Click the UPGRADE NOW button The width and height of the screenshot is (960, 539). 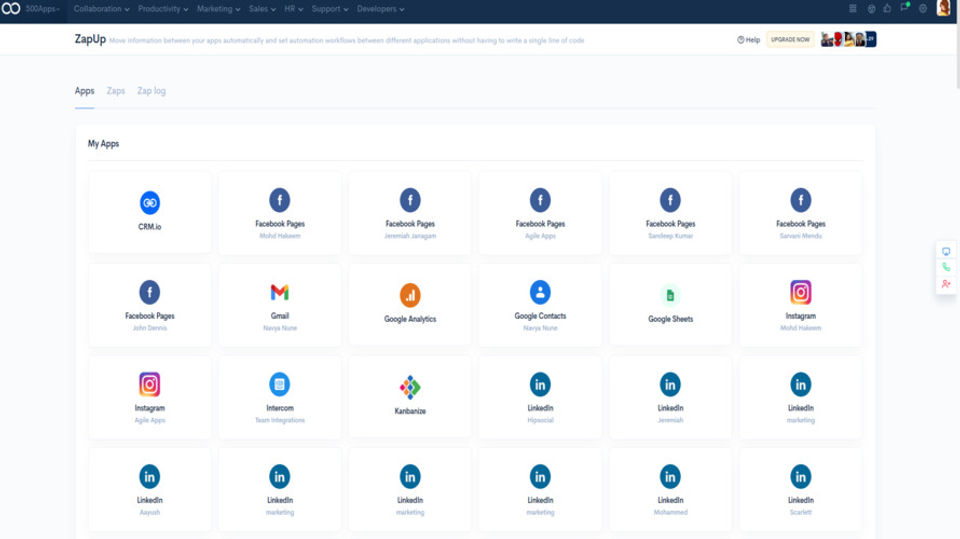tap(790, 39)
